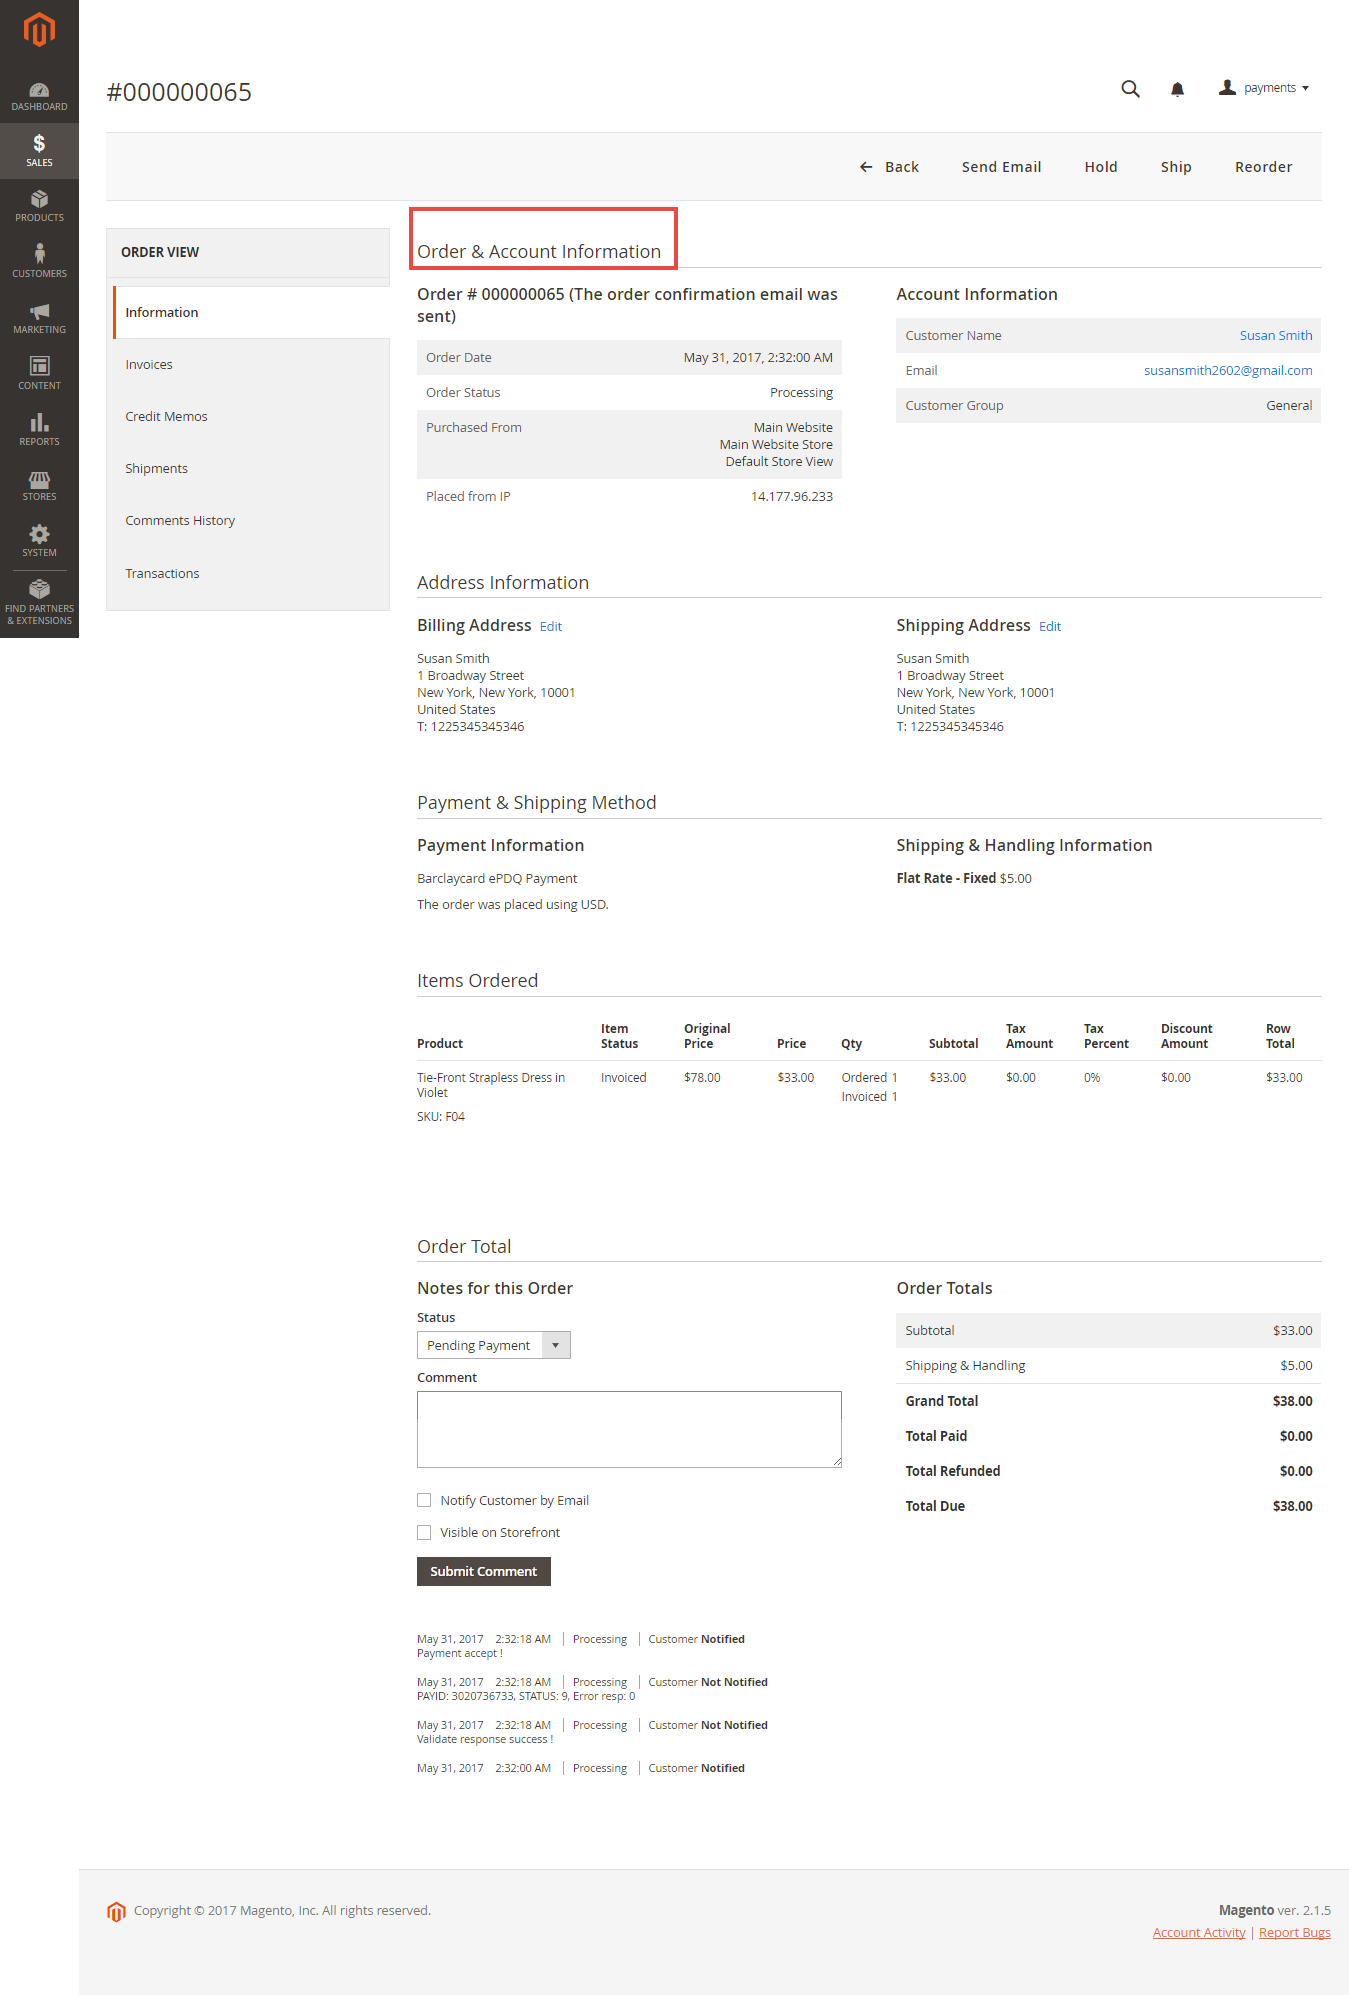Image resolution: width=1349 pixels, height=1995 pixels.
Task: Enable Notify Customer by Email checkbox
Action: coord(424,1500)
